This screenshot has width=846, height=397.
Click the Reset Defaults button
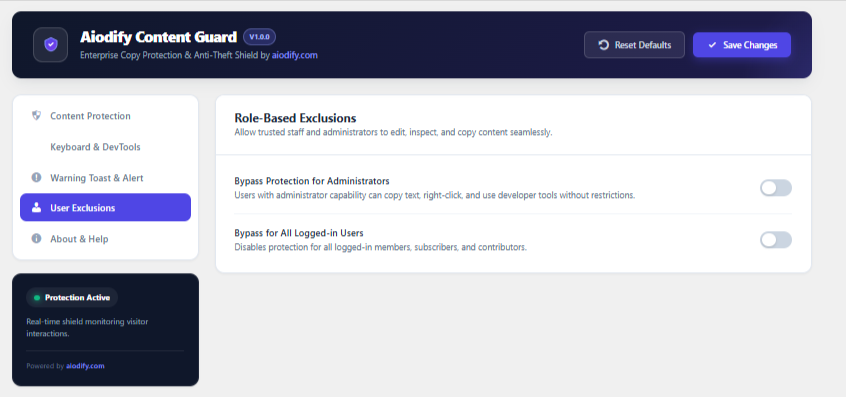tap(634, 45)
